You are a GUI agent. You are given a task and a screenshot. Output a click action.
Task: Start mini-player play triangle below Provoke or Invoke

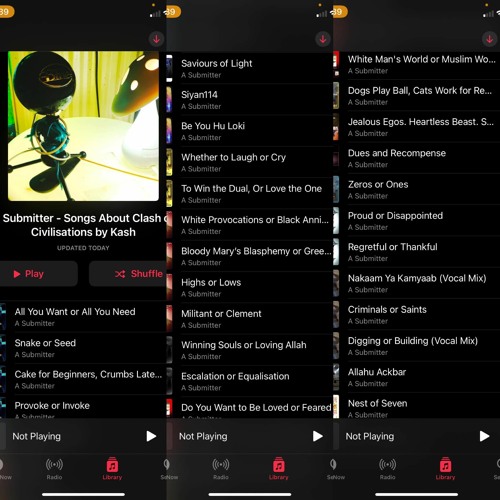coord(151,436)
